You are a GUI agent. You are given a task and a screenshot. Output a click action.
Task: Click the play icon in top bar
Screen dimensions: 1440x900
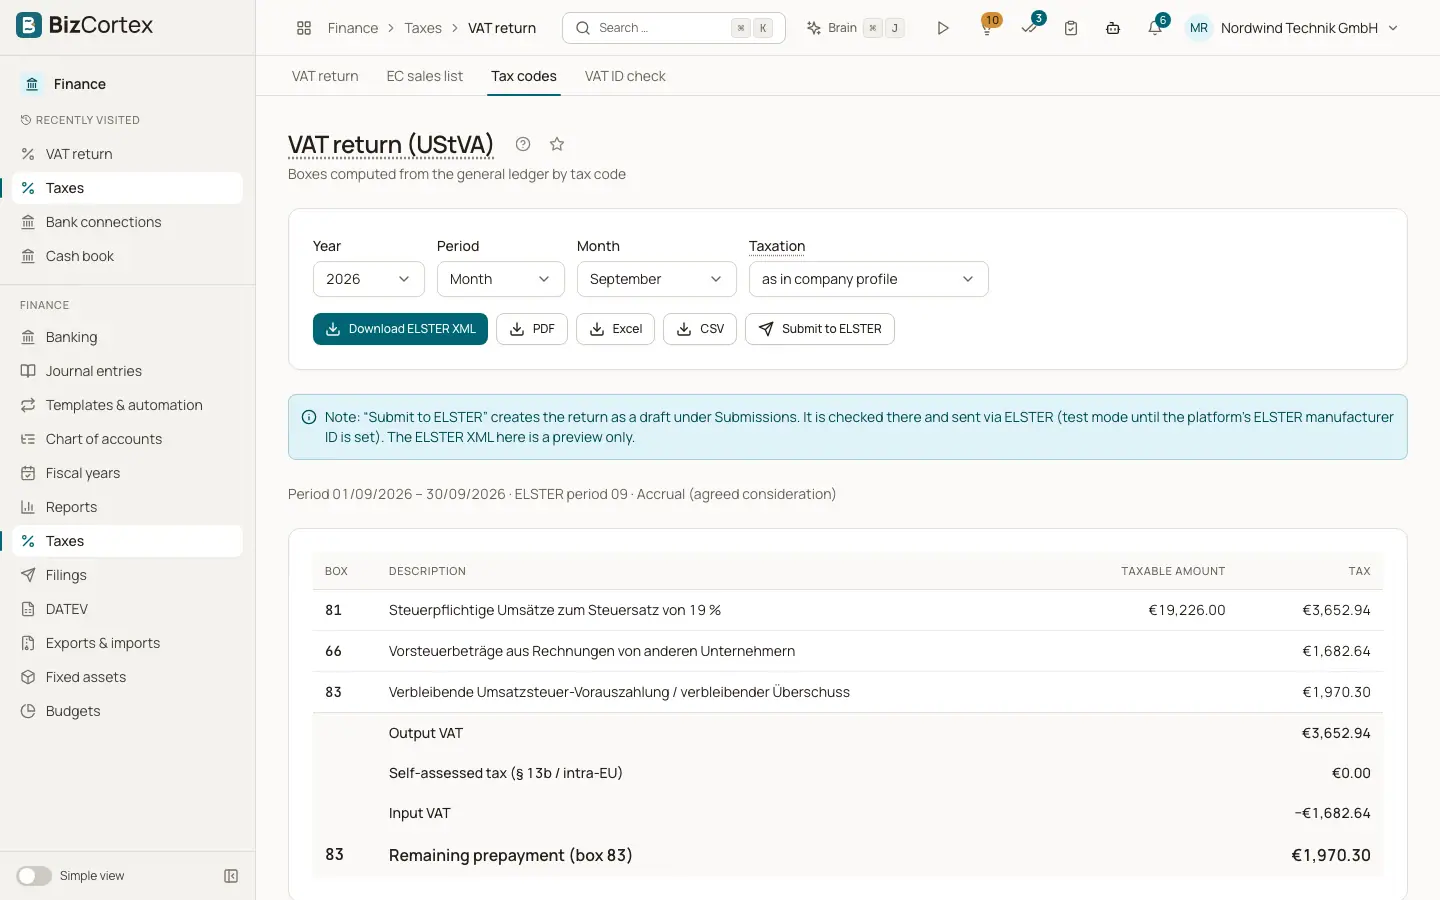(943, 28)
